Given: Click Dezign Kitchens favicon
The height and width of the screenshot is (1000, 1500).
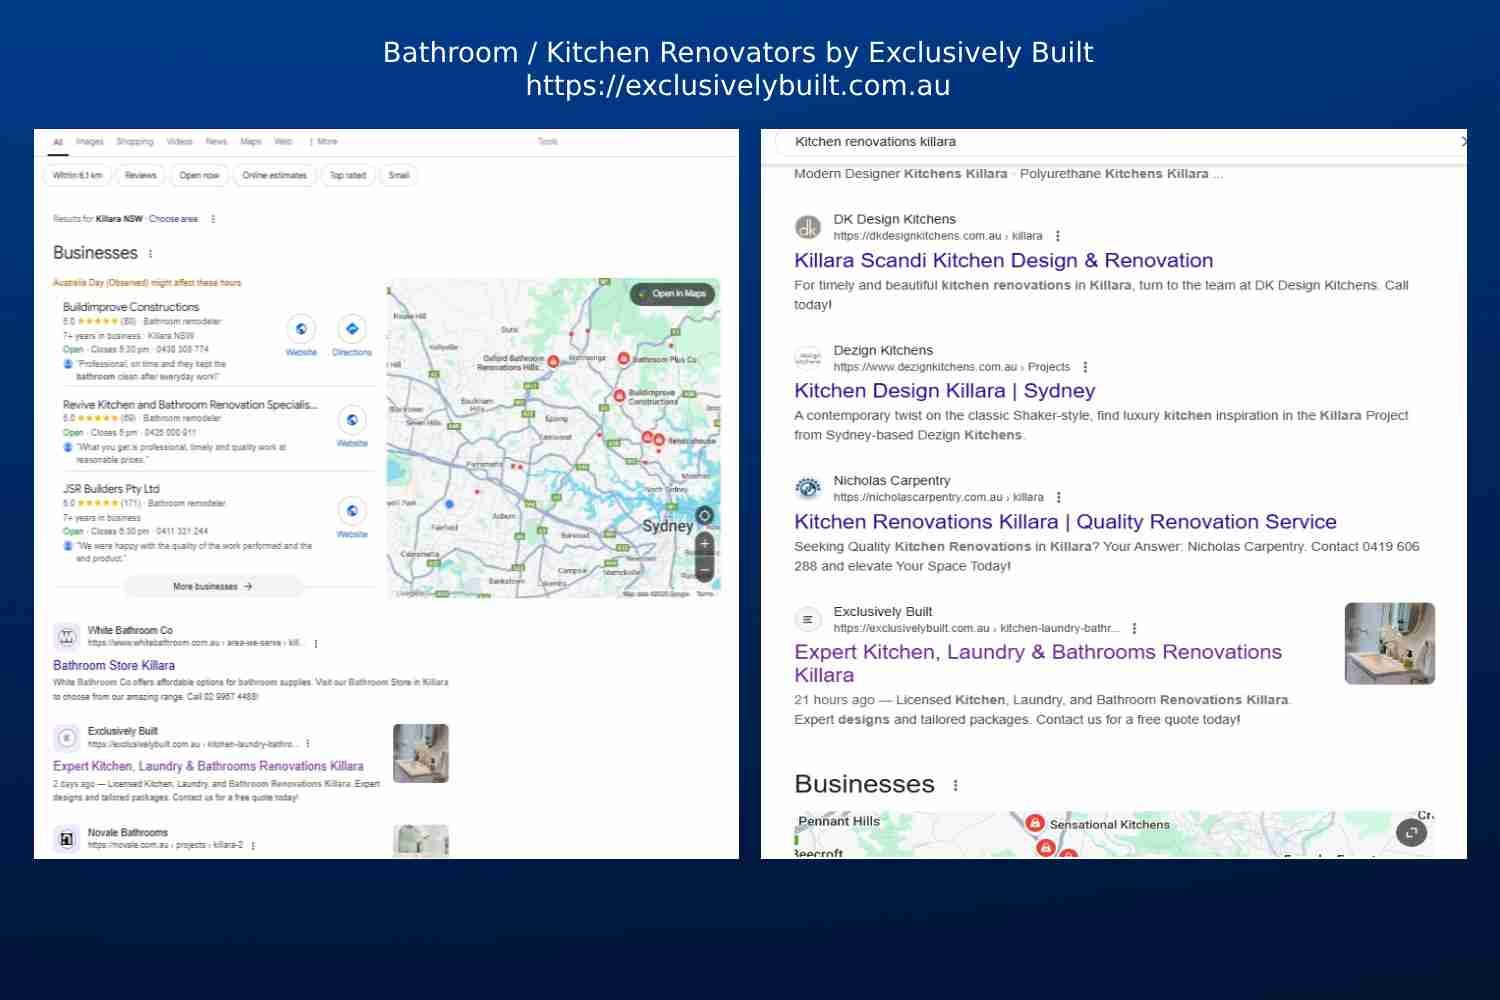Looking at the screenshot, I should (x=808, y=358).
